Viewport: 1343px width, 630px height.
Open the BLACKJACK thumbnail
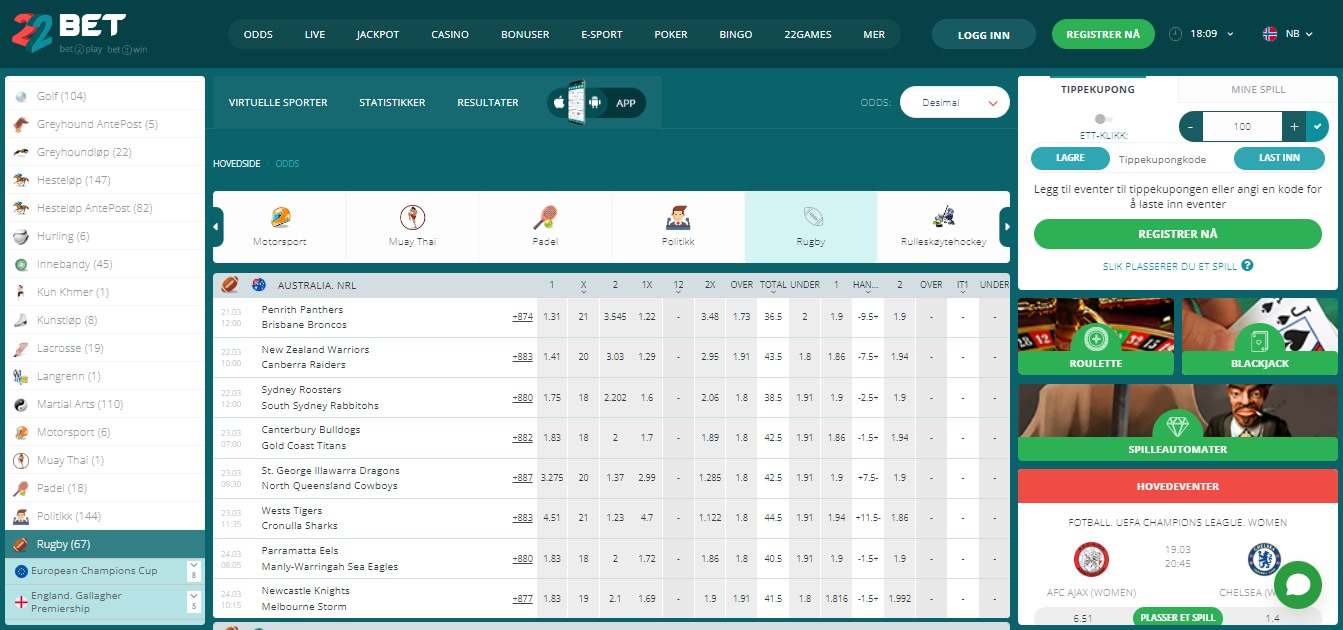click(x=1260, y=339)
